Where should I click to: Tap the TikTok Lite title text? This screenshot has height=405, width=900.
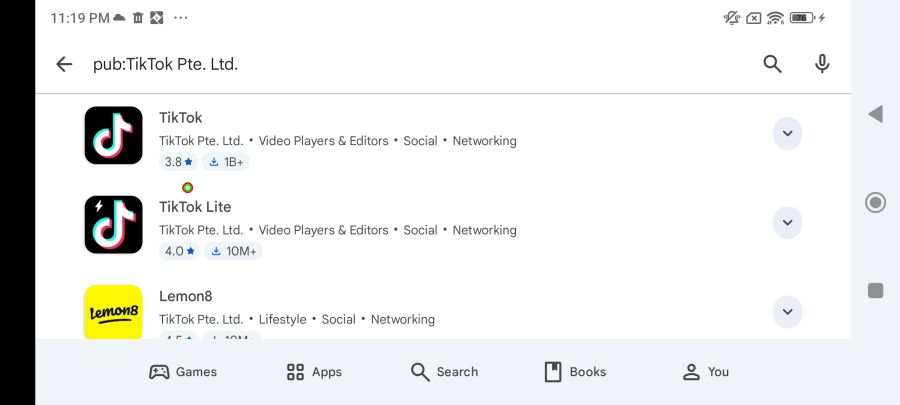tap(195, 207)
